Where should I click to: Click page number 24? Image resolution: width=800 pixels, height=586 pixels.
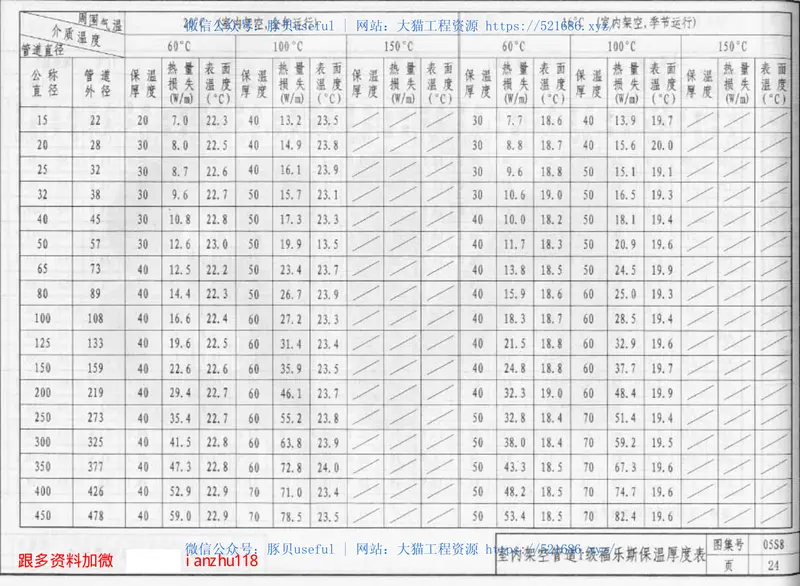[x=773, y=565]
